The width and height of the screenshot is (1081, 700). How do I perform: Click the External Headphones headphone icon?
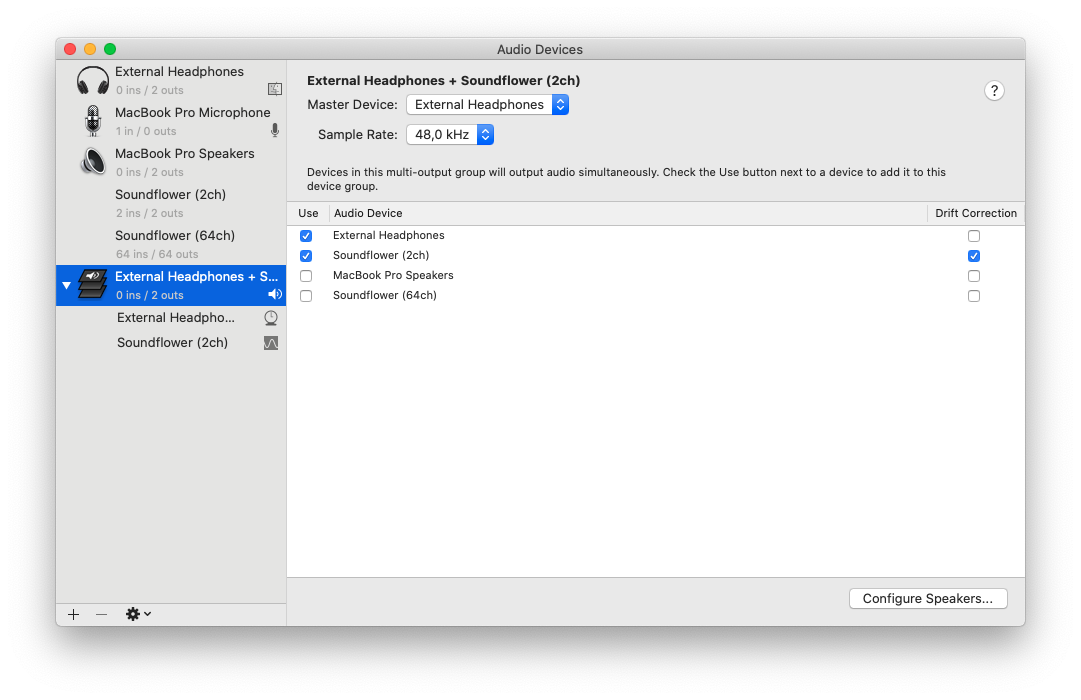(93, 81)
